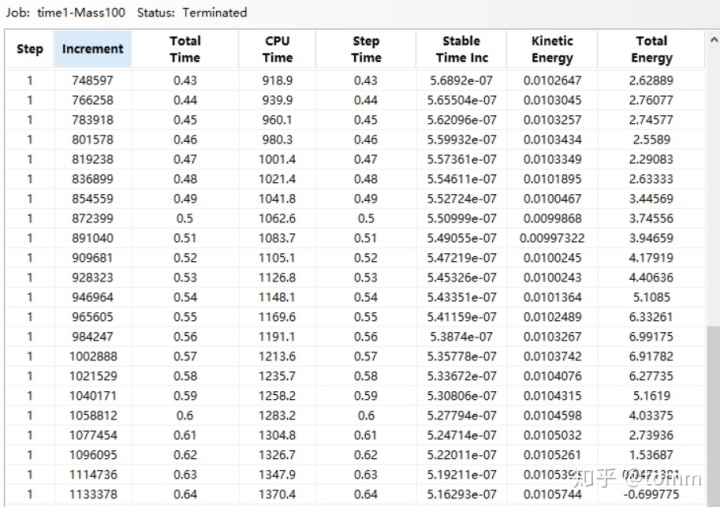Click kinetic energy value 0.0102647

point(552,80)
